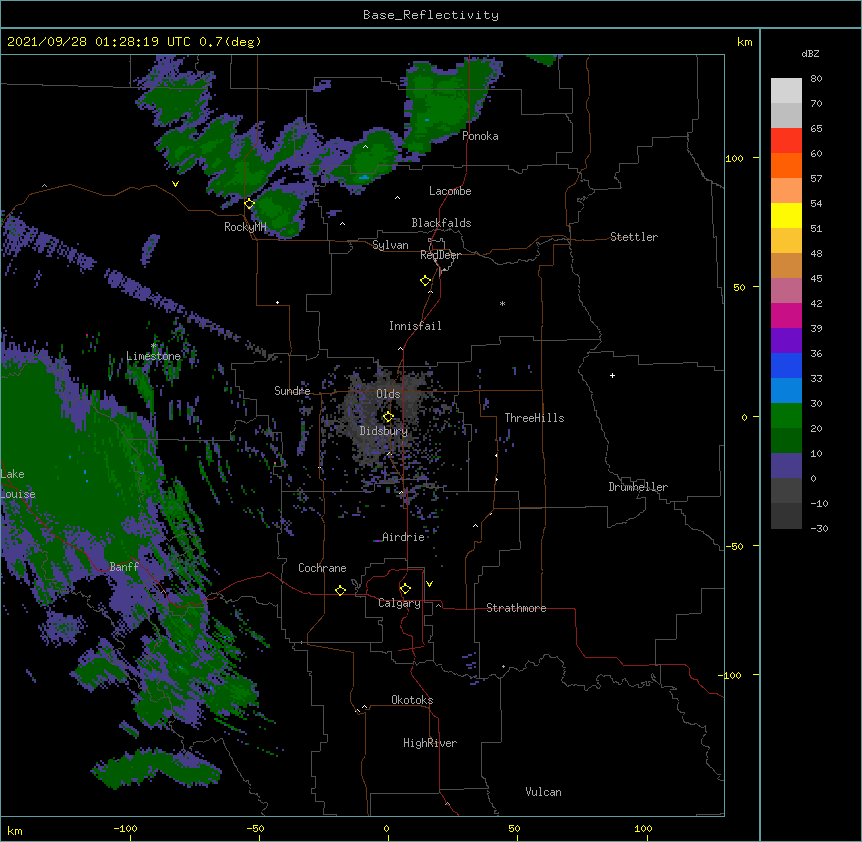This screenshot has width=862, height=842.
Task: Click the -100 tick on bottom axis
Action: 126,828
